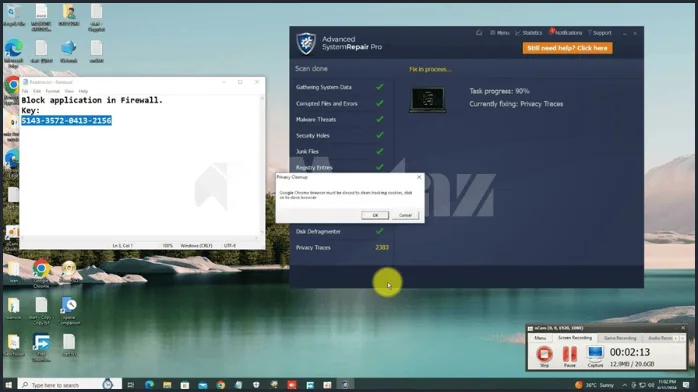Open the Format menu in Notepad
This screenshot has height=392, width=698.
coord(52,91)
